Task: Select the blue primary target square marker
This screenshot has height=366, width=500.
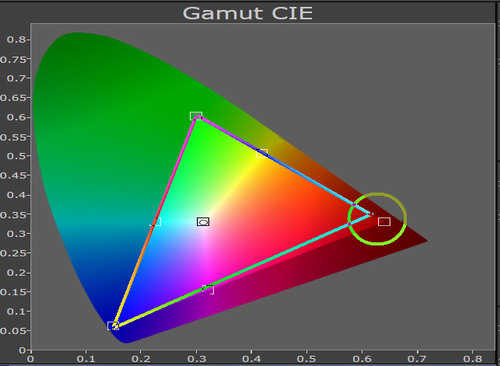Action: click(x=113, y=326)
